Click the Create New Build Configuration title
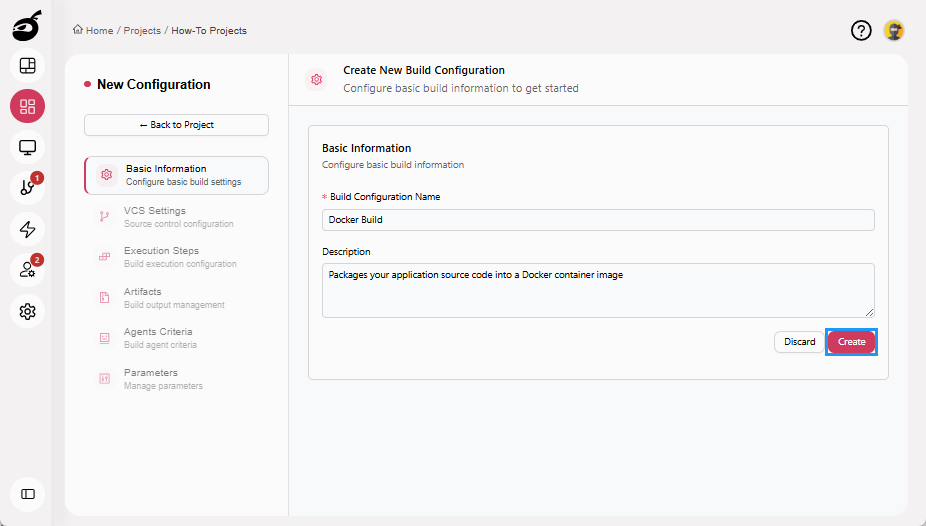This screenshot has height=526, width=926. [x=424, y=70]
